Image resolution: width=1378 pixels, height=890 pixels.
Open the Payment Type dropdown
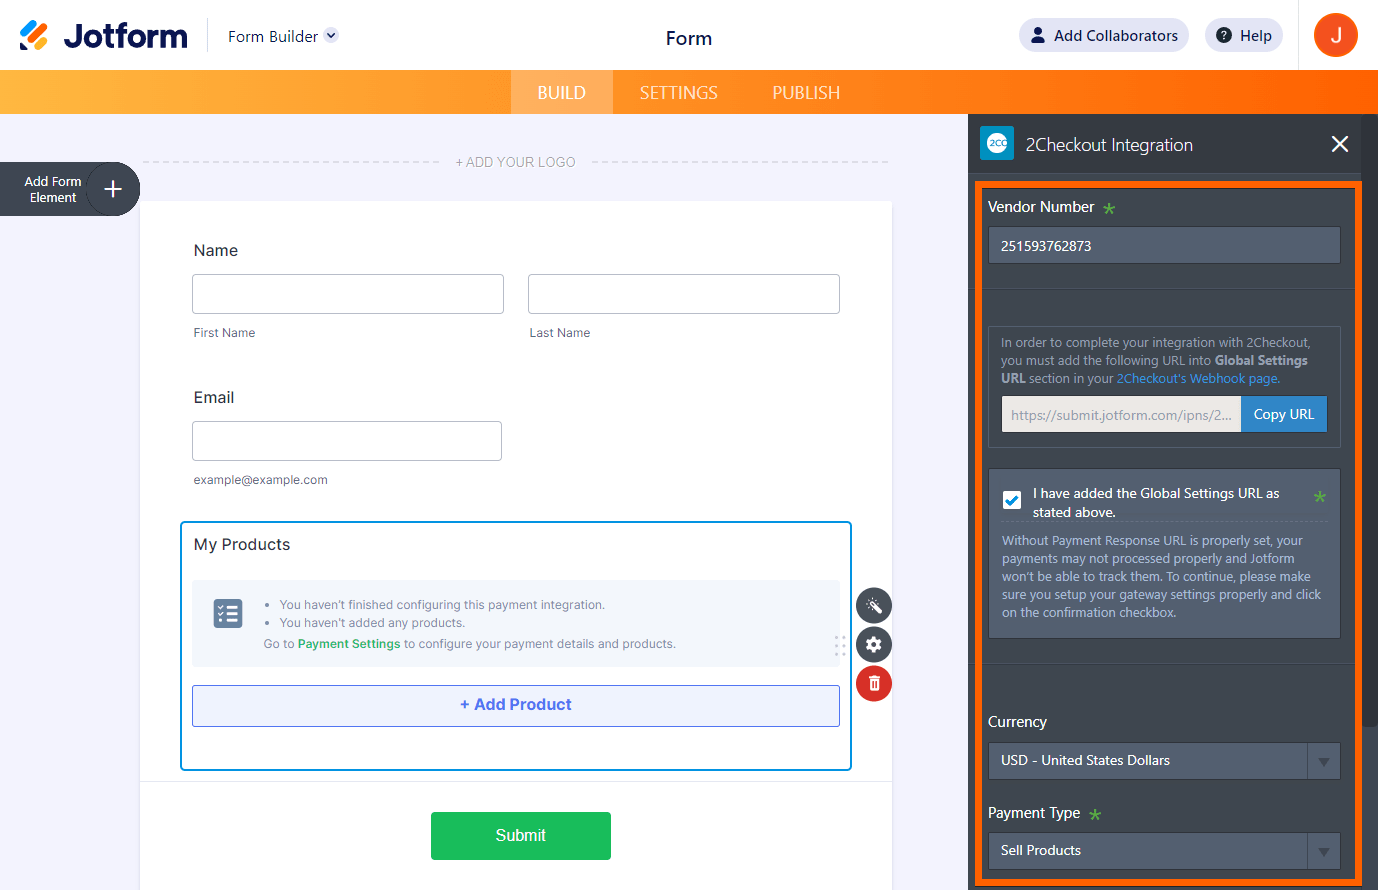click(x=1164, y=851)
